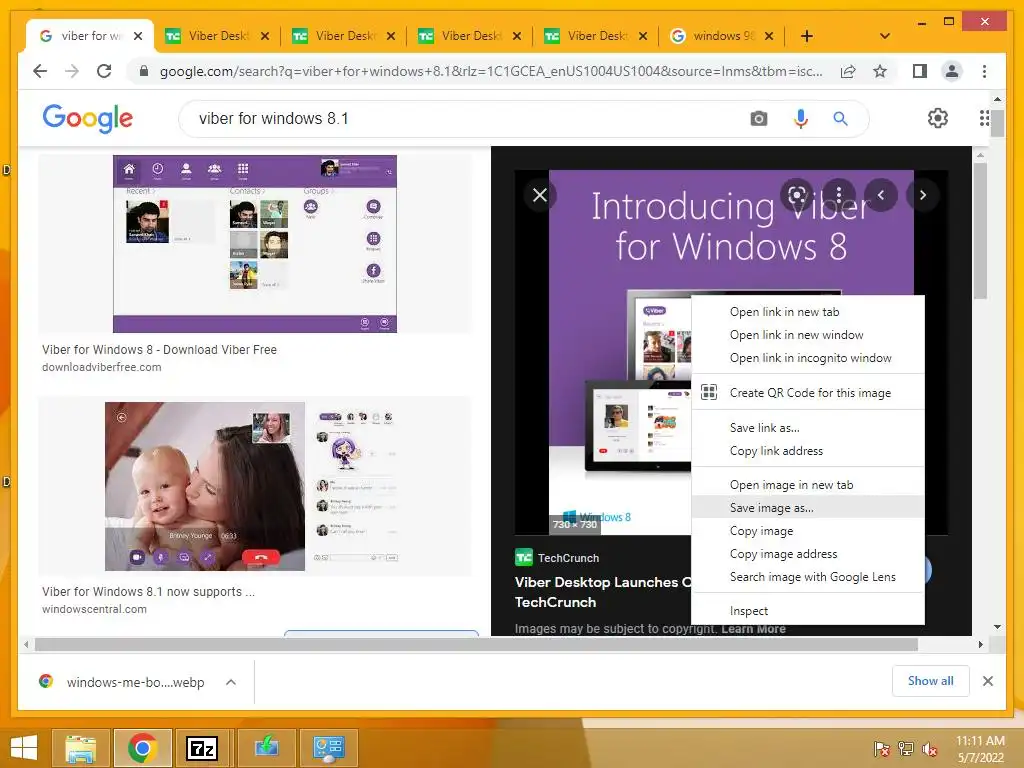Open the Chrome three-dot menu
This screenshot has height=768, width=1024.
pyautogui.click(x=984, y=71)
